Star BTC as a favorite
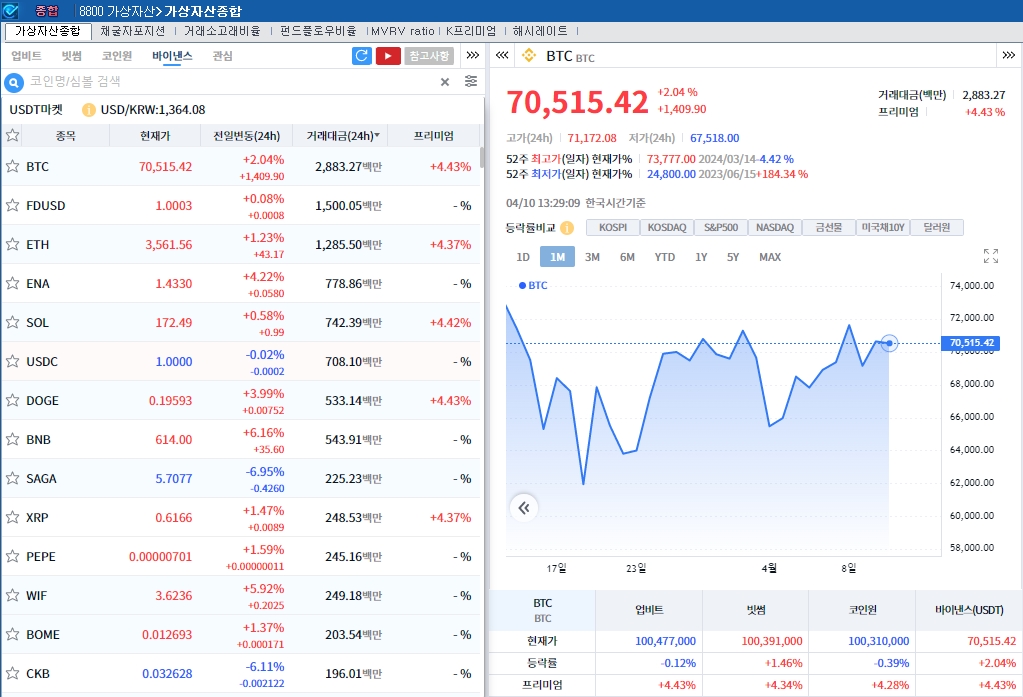 click(12, 166)
